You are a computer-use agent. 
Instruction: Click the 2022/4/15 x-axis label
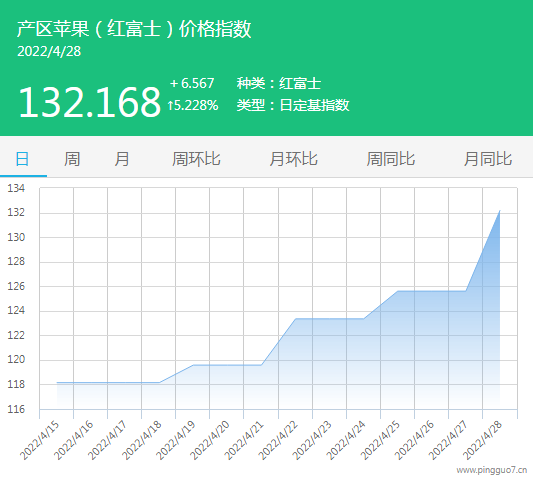click(x=40, y=440)
